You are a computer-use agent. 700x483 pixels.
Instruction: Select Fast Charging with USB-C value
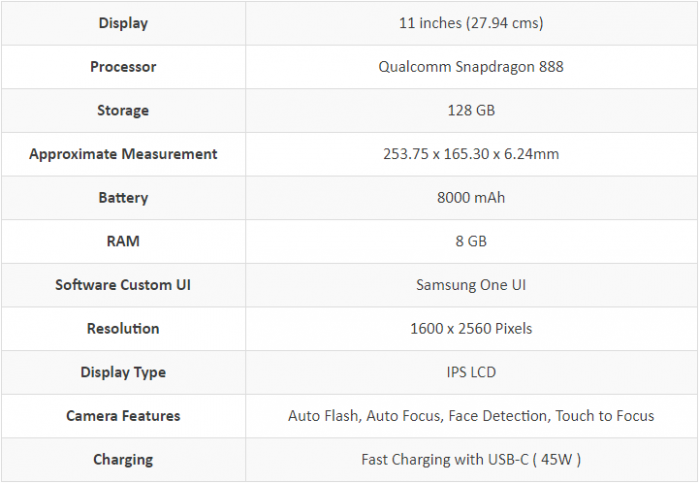coord(471,460)
